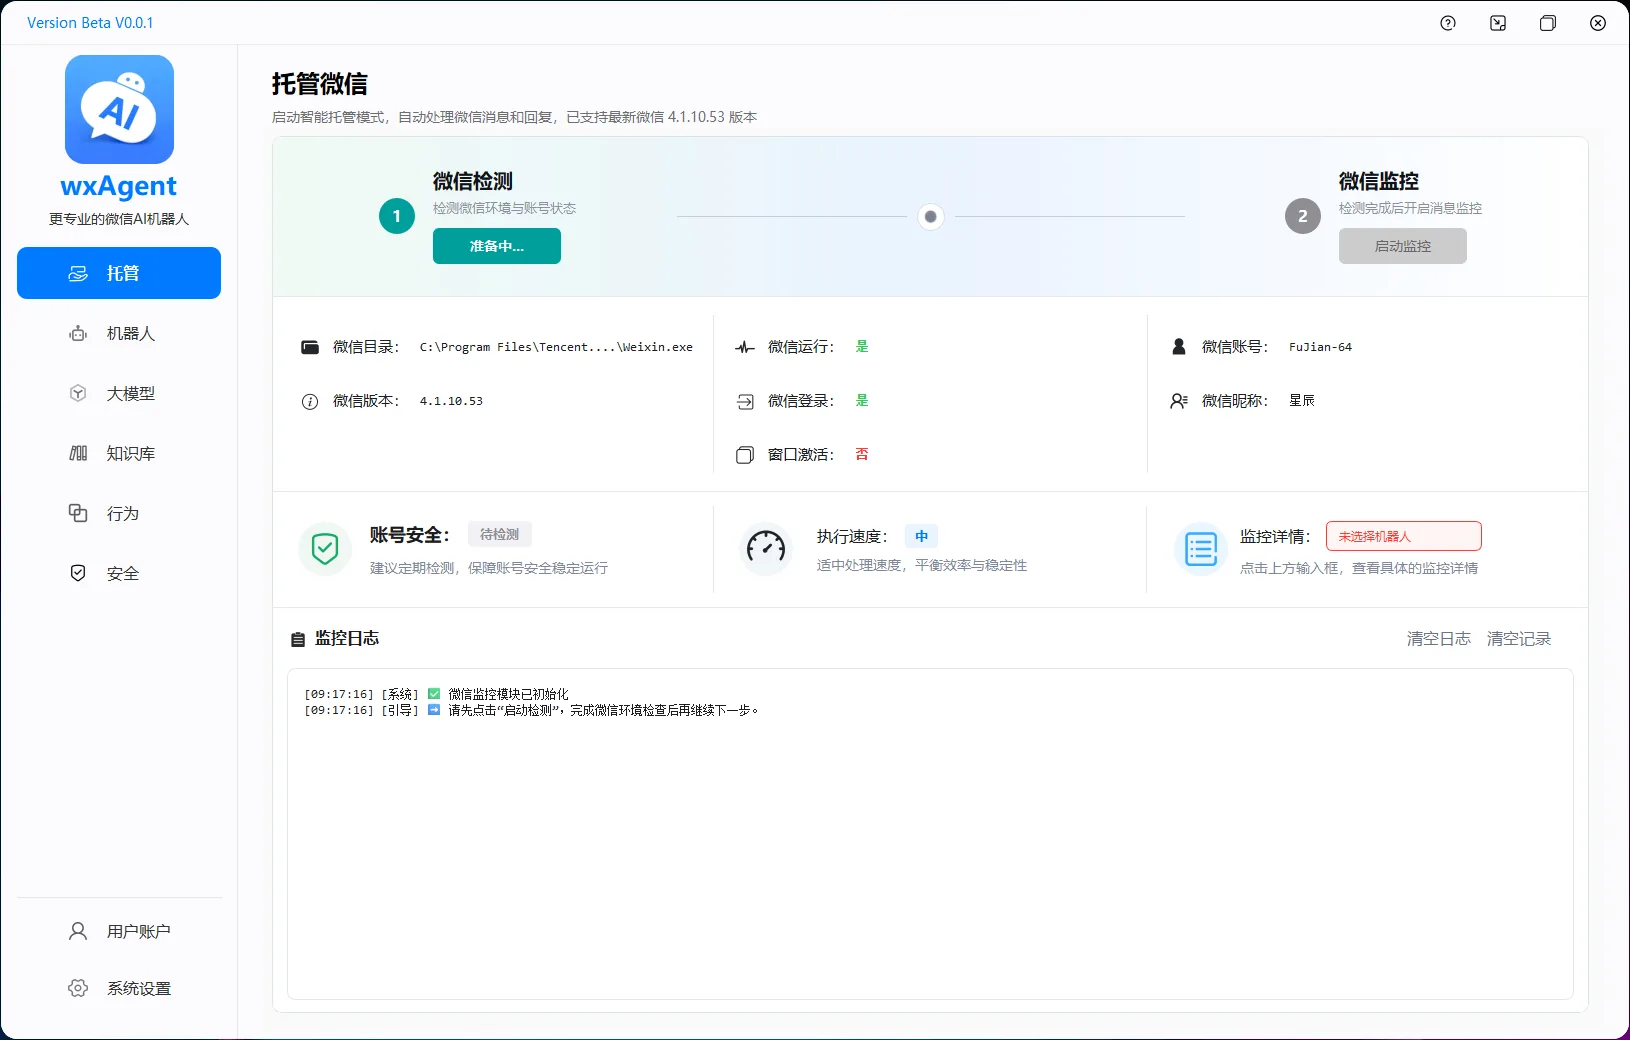
Task: Click the compact-mode icon in title bar
Action: [1498, 23]
